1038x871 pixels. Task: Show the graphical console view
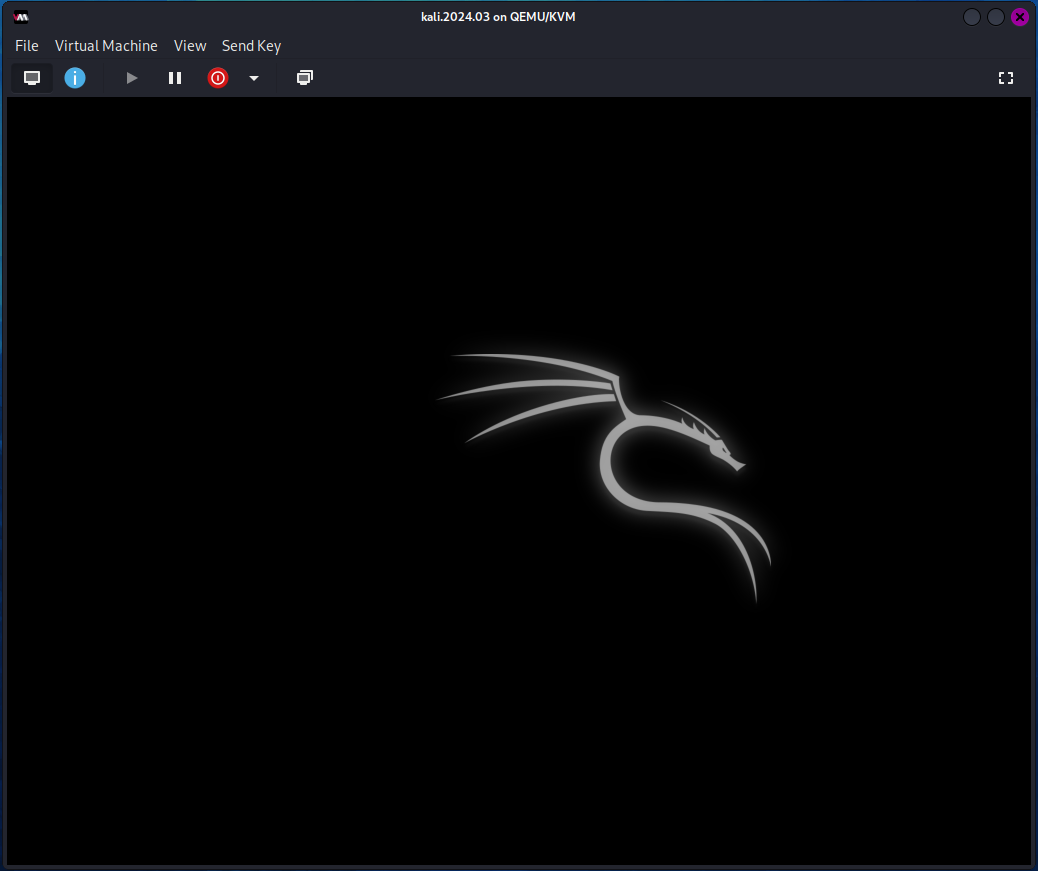coord(32,78)
